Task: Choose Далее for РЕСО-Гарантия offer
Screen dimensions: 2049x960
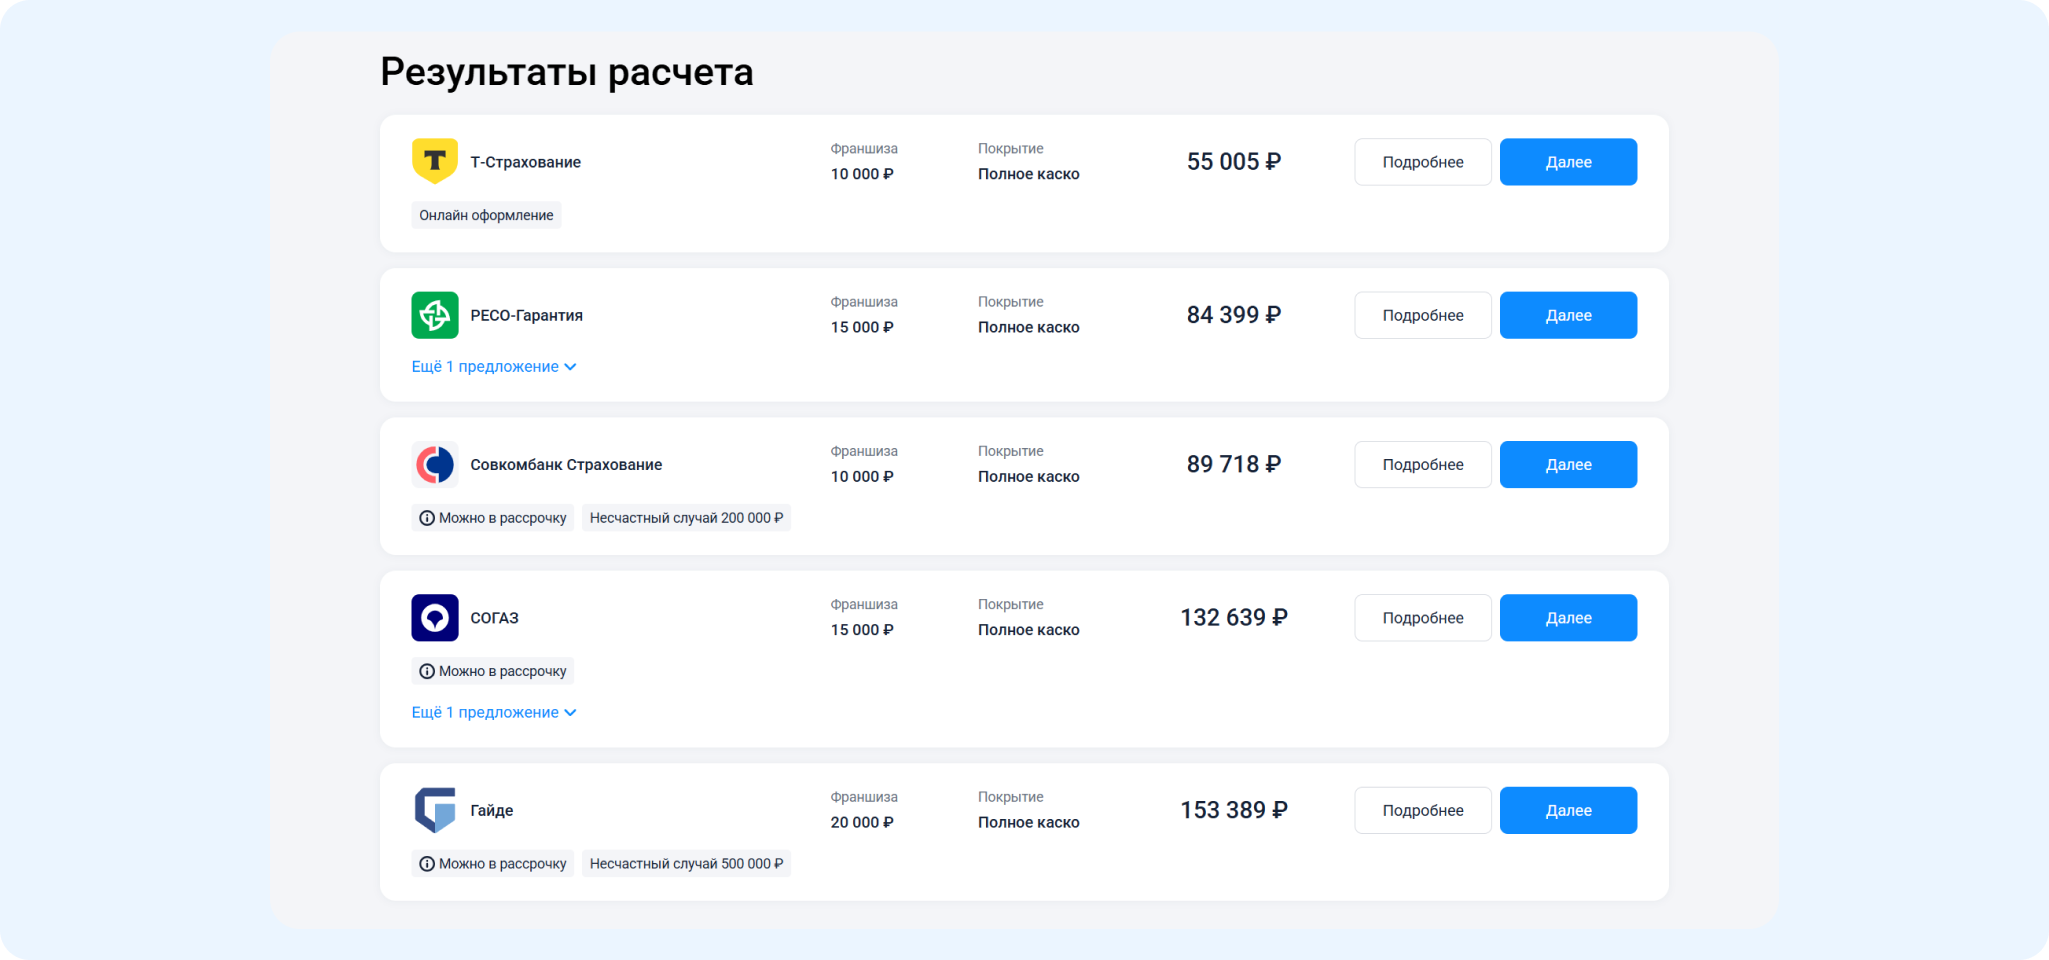Action: (1568, 315)
